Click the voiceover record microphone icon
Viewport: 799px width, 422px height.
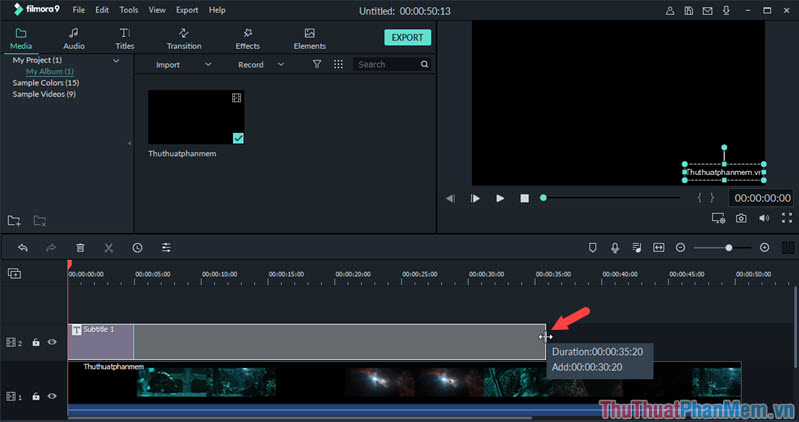coord(615,248)
